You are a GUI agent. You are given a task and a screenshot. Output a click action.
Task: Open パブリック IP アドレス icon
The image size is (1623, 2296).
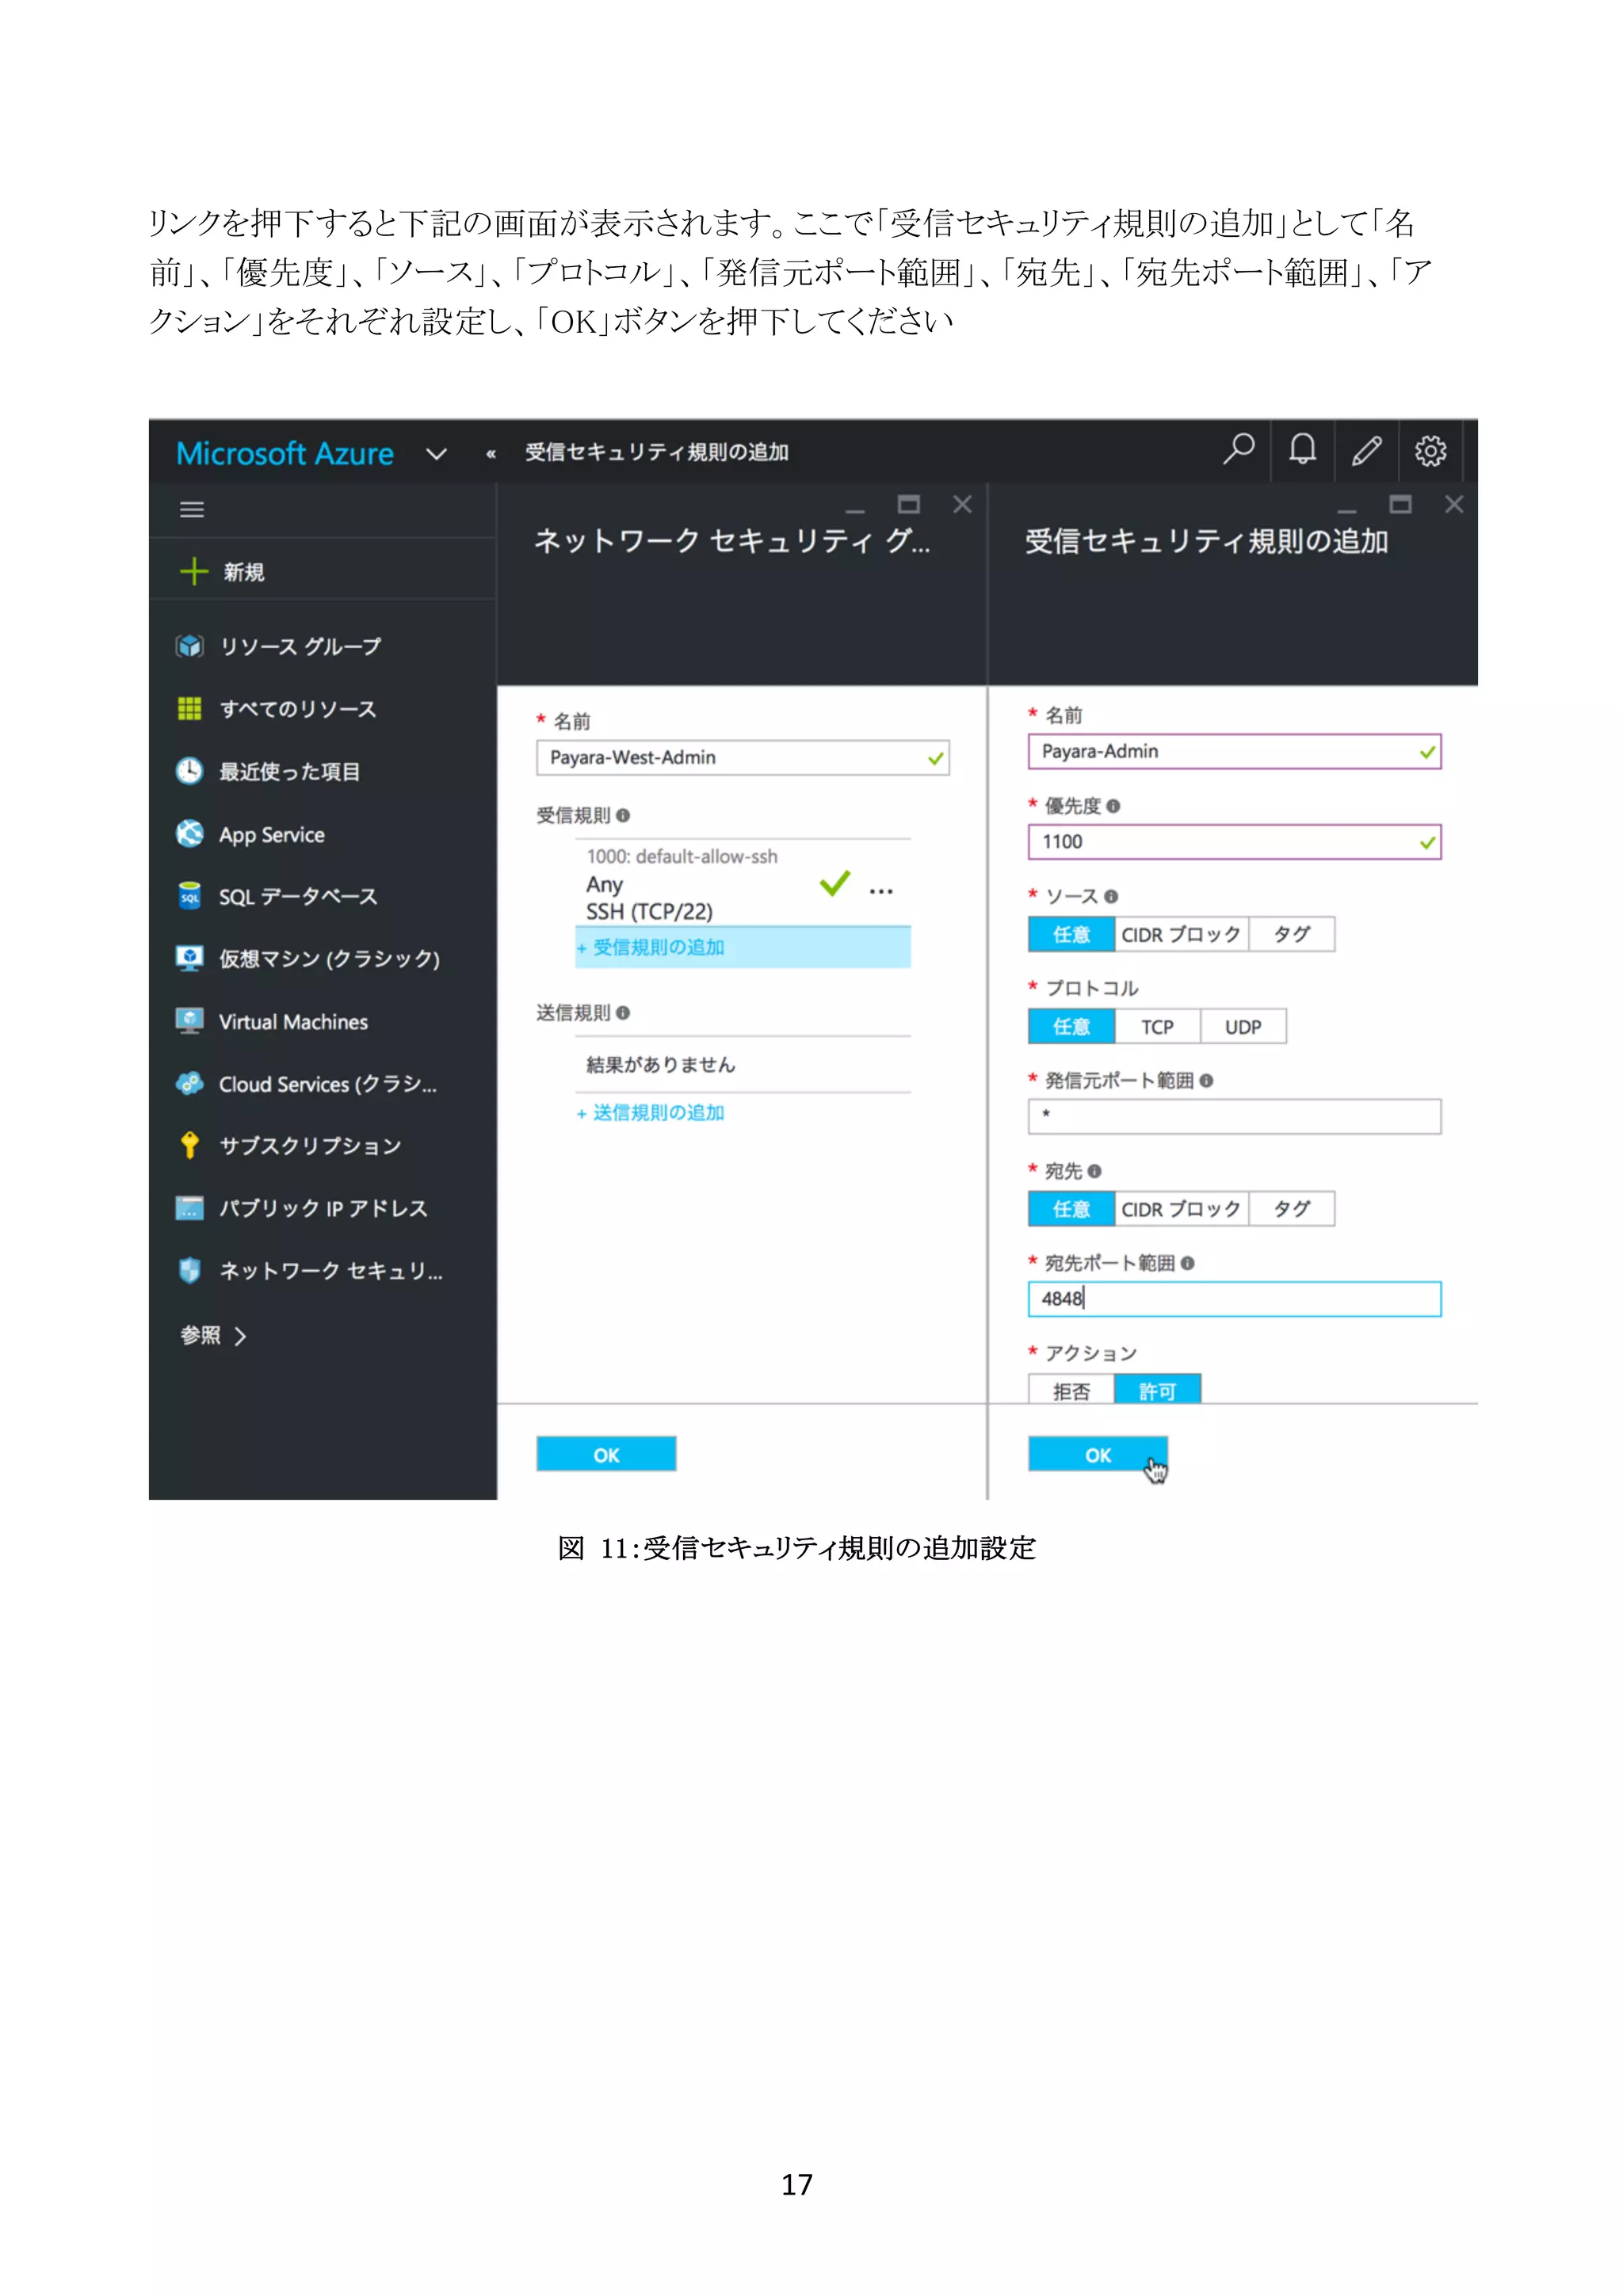189,1208
